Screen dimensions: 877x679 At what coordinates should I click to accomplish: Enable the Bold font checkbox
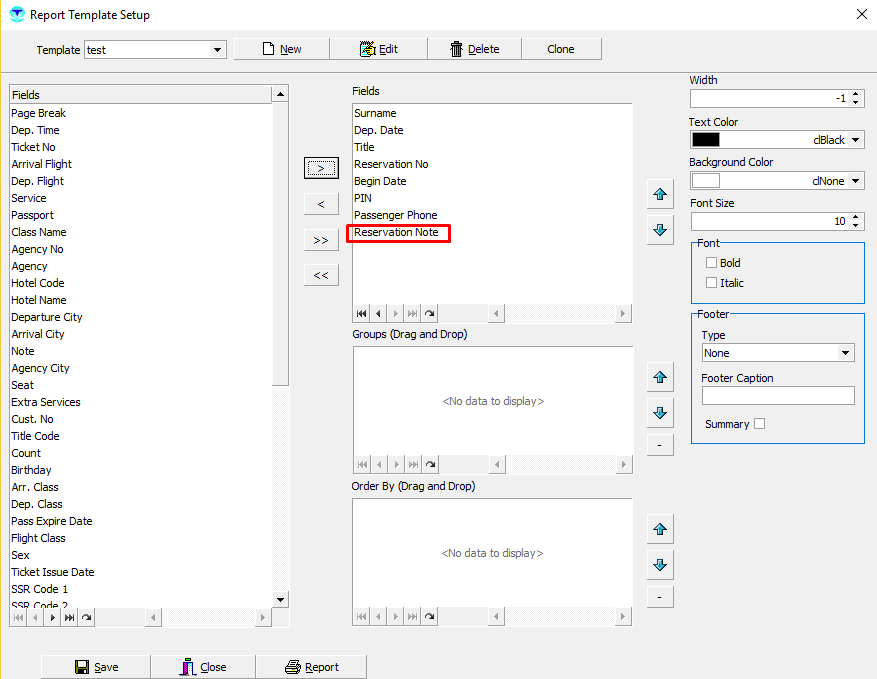point(712,263)
